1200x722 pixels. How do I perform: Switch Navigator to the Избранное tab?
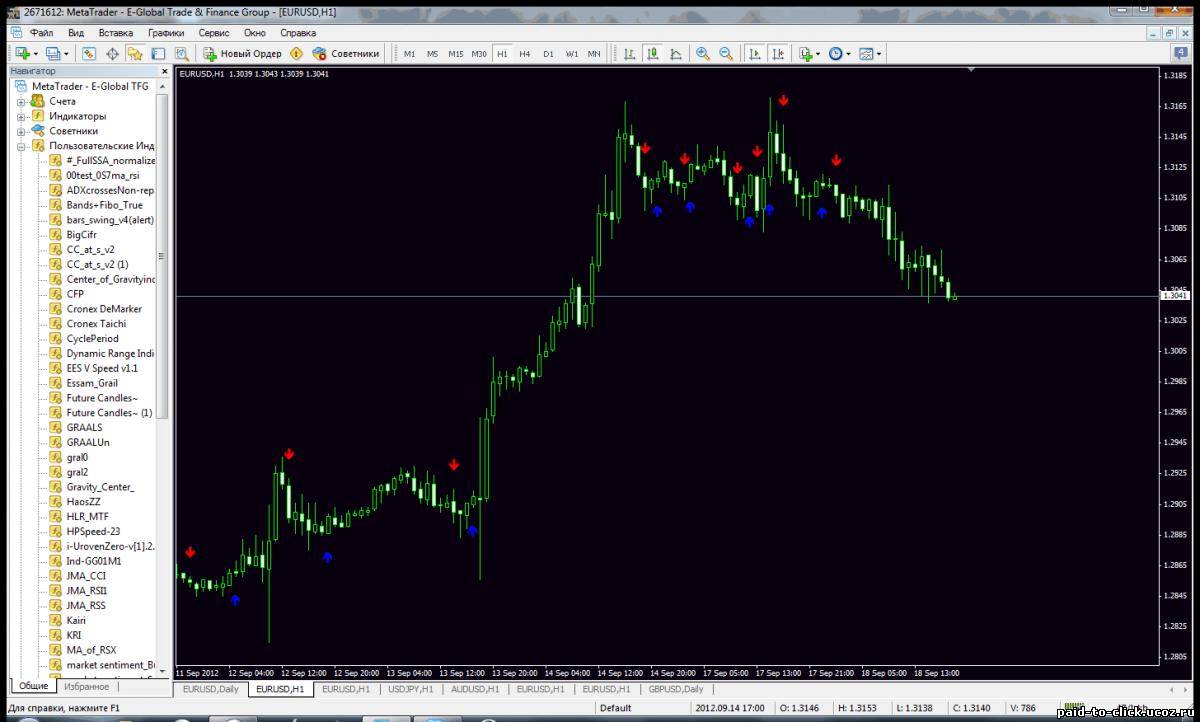86,686
